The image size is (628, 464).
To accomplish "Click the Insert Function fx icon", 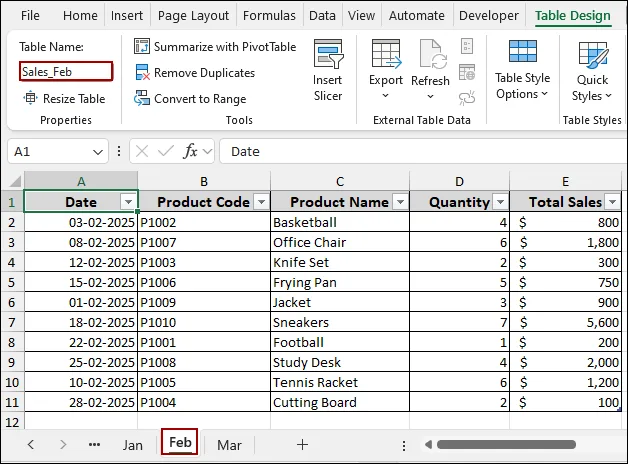I will pyautogui.click(x=190, y=151).
